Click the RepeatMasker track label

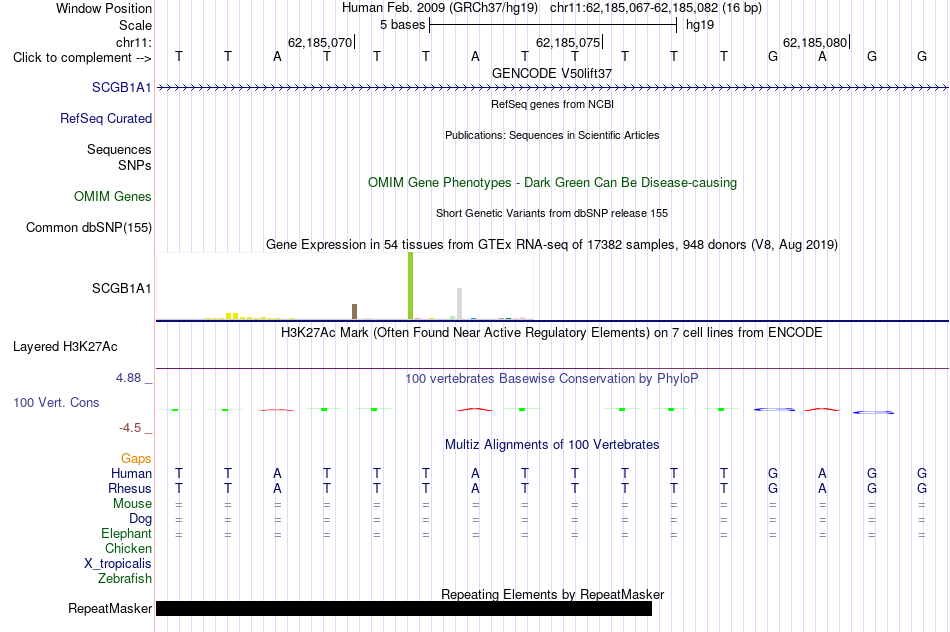point(110,608)
